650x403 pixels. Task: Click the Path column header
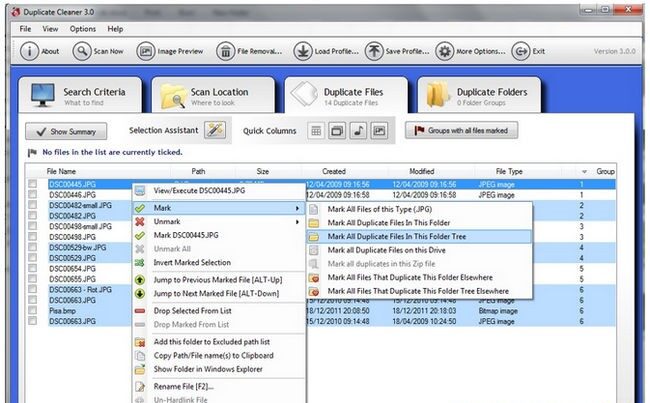pyautogui.click(x=198, y=171)
